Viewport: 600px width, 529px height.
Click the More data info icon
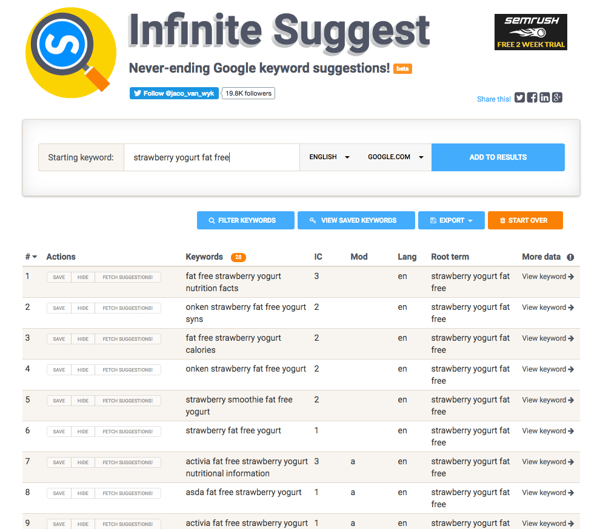(x=571, y=257)
